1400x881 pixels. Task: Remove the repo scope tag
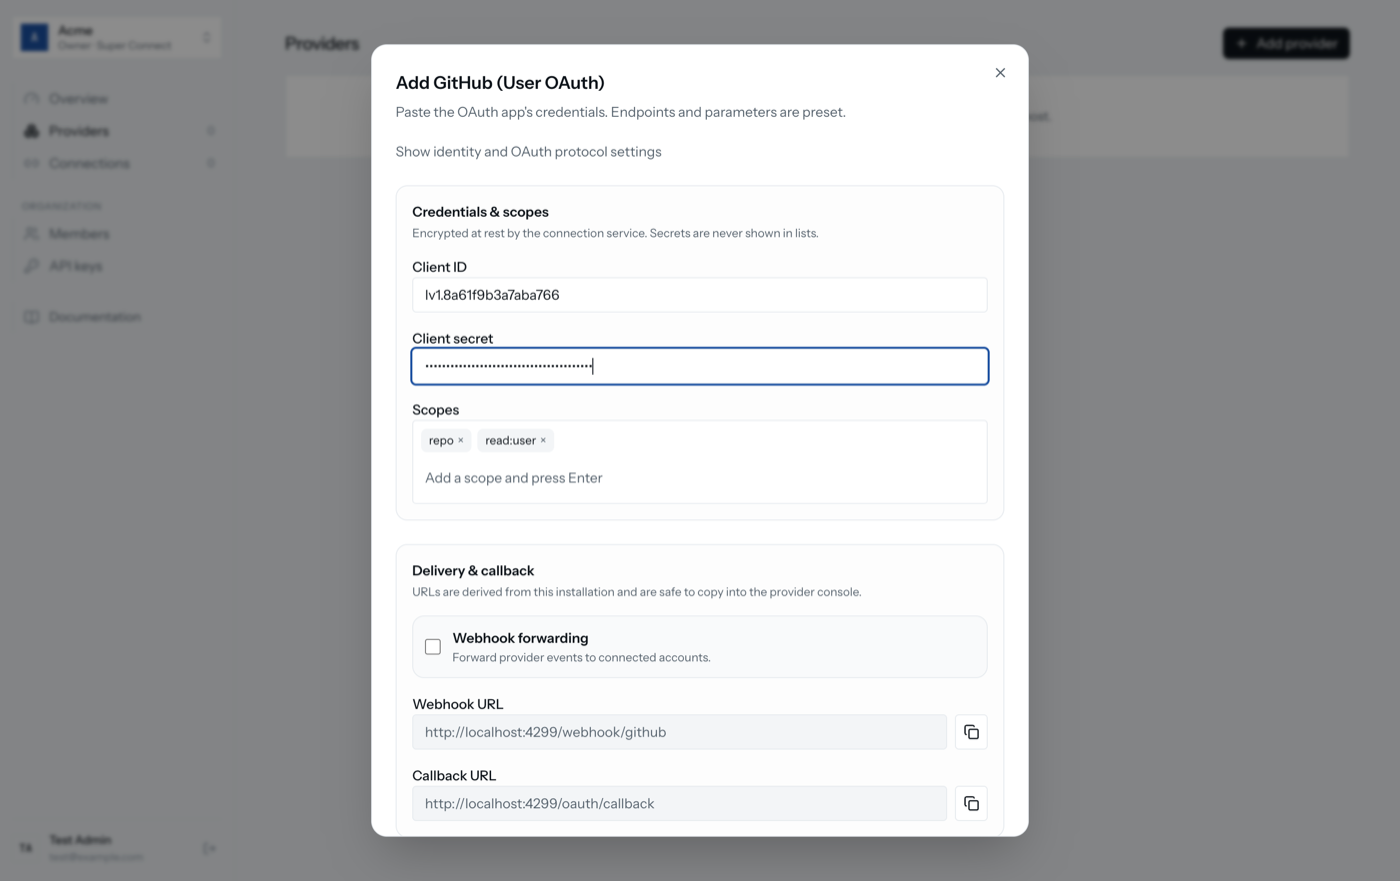(x=460, y=441)
